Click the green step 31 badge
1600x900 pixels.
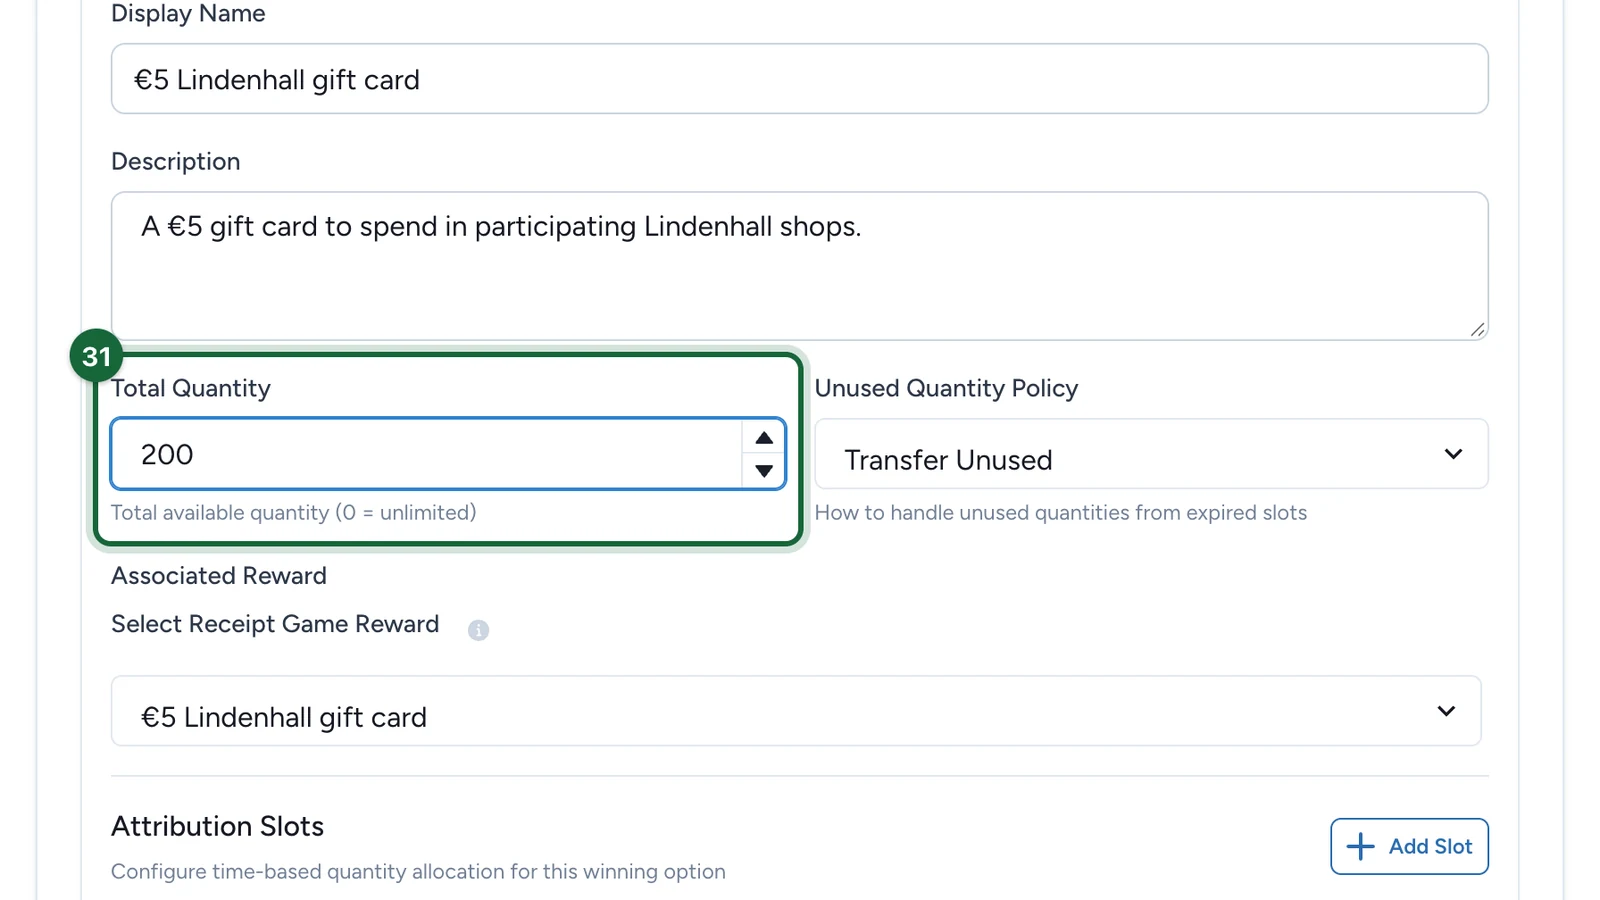tap(96, 356)
